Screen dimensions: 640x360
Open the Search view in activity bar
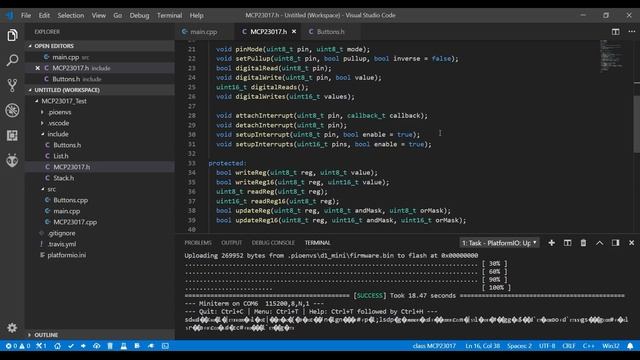click(12, 60)
